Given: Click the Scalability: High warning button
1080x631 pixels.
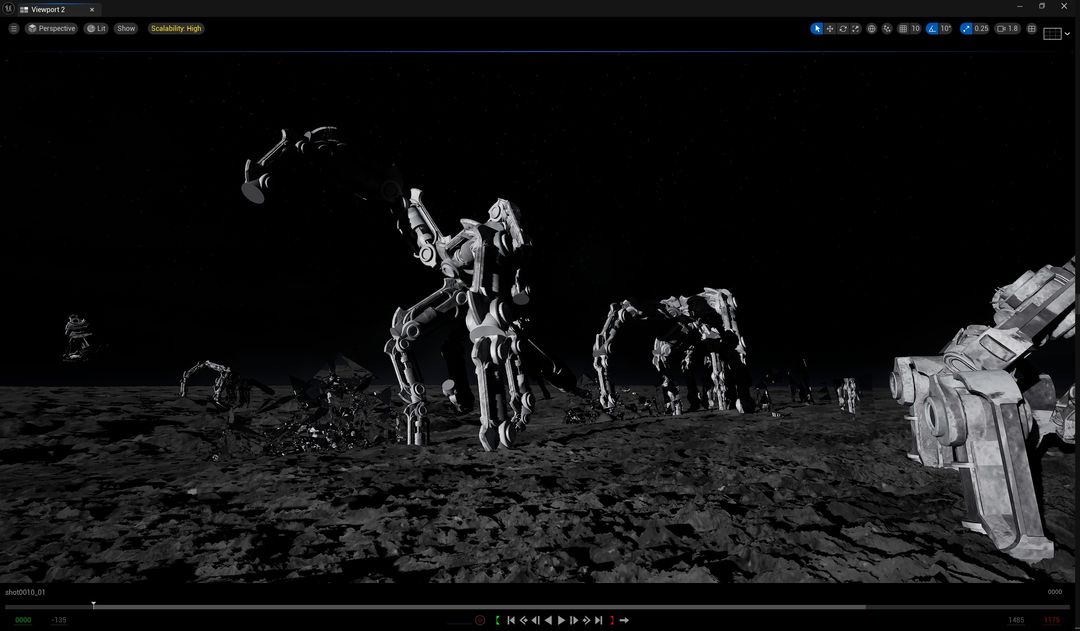Looking at the screenshot, I should click(176, 29).
